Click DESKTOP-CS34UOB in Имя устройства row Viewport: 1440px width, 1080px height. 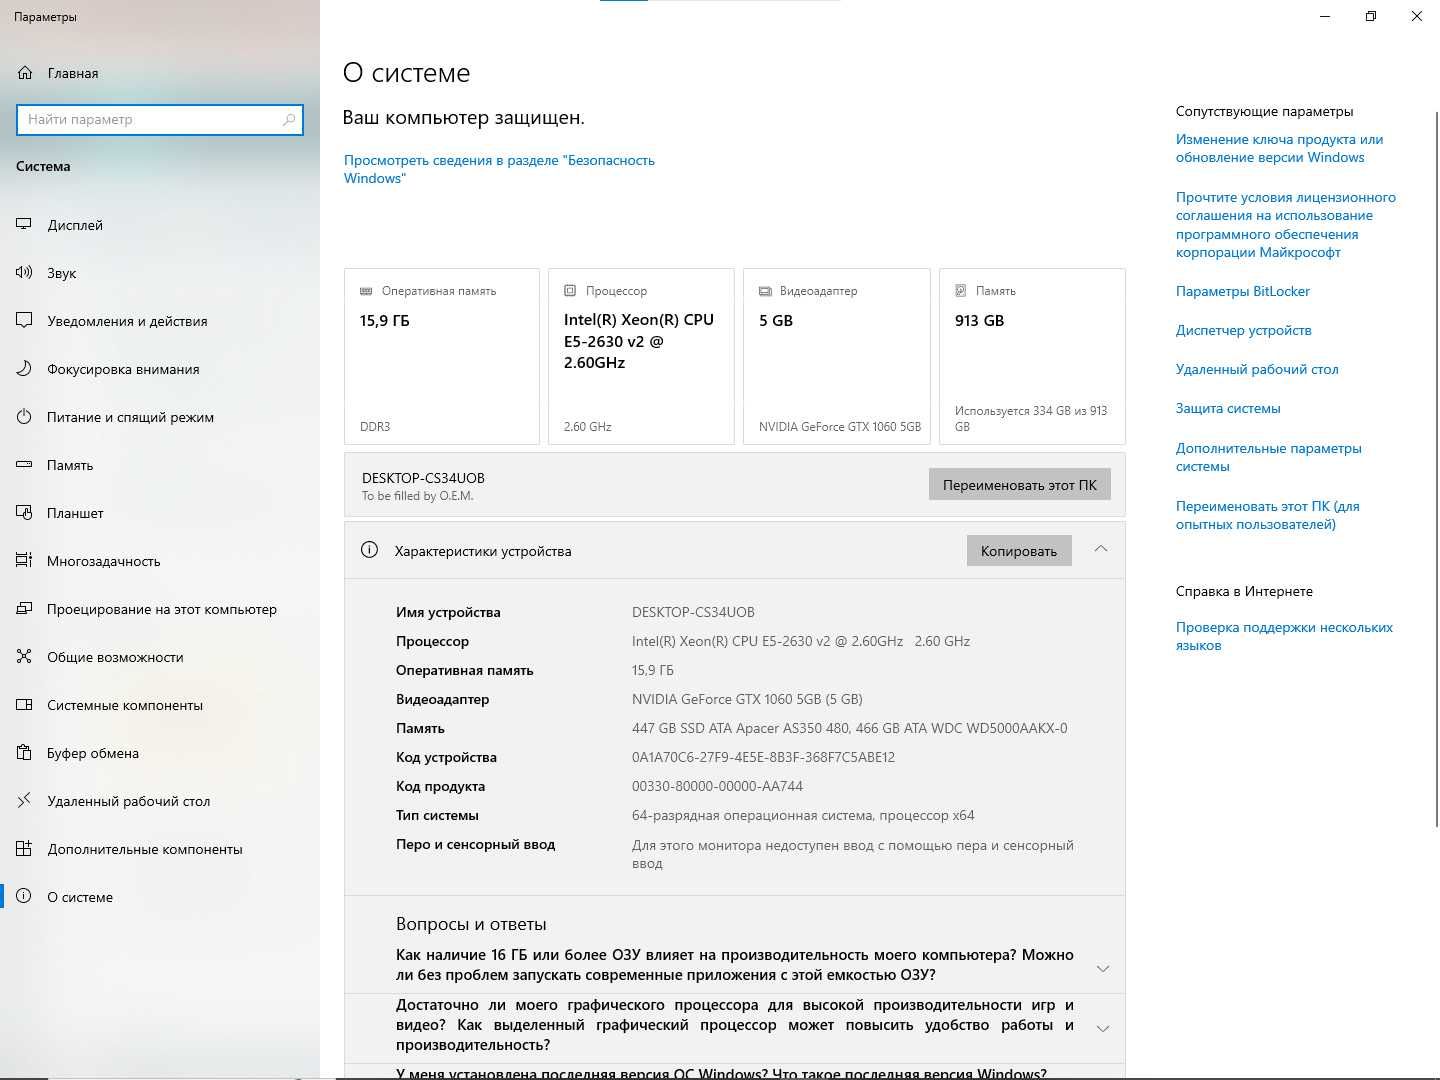(x=693, y=612)
